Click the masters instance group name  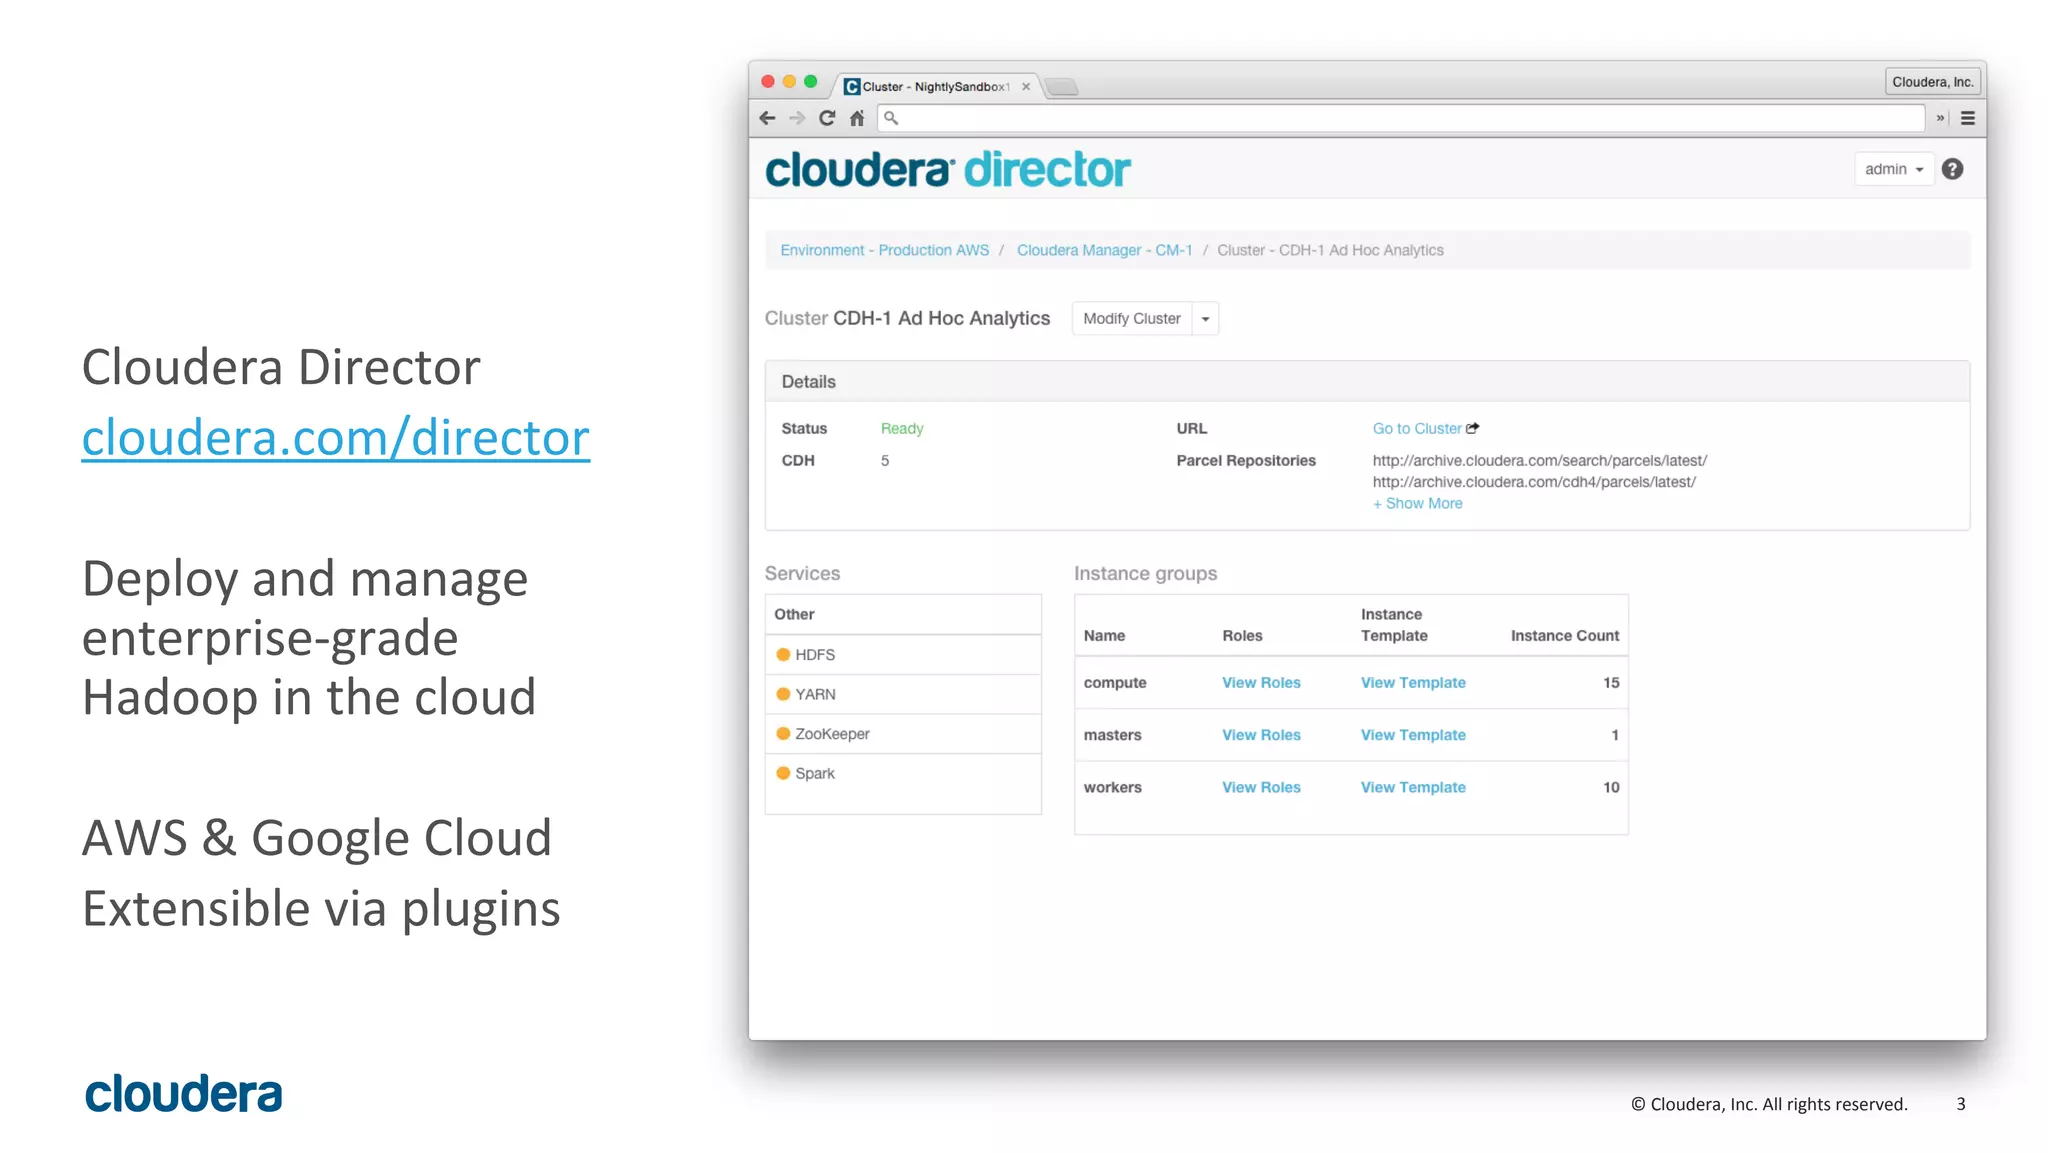tap(1112, 735)
